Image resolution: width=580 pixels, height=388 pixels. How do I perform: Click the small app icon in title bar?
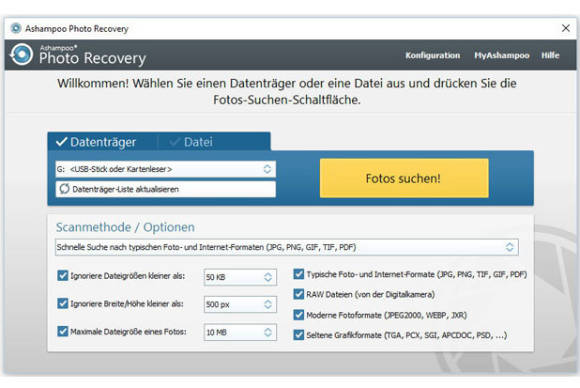coord(16,28)
